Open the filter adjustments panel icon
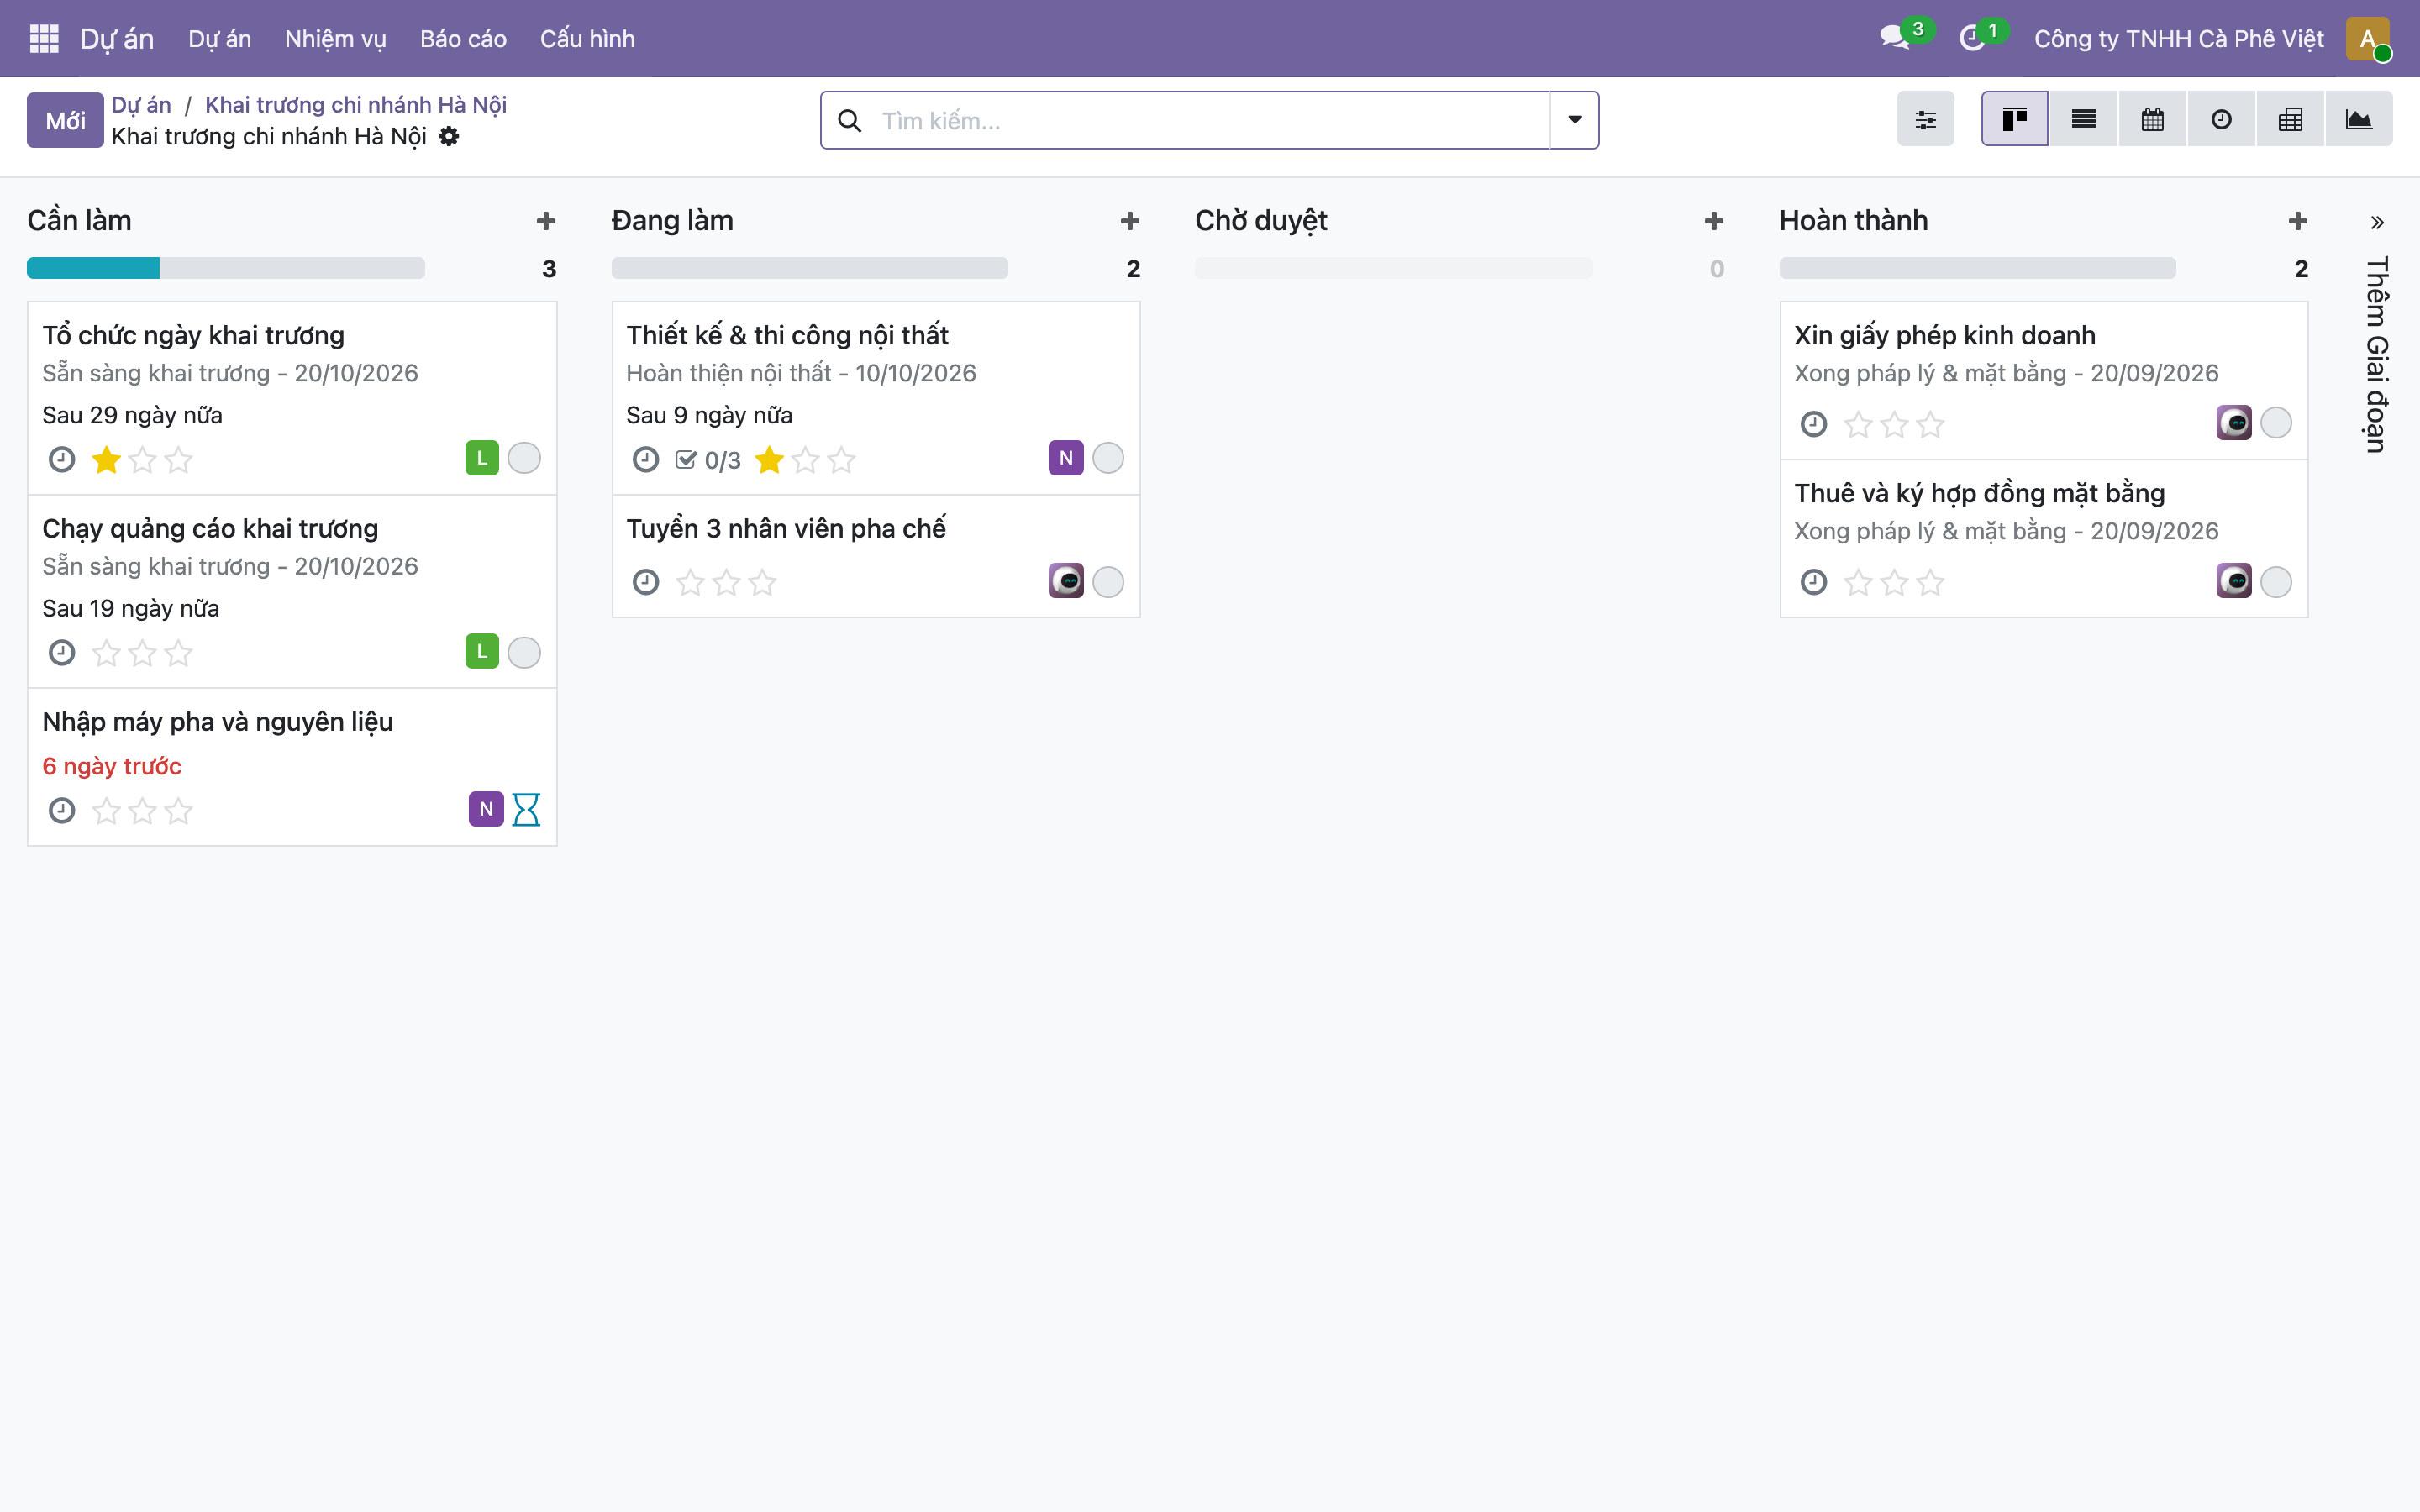 (1925, 120)
